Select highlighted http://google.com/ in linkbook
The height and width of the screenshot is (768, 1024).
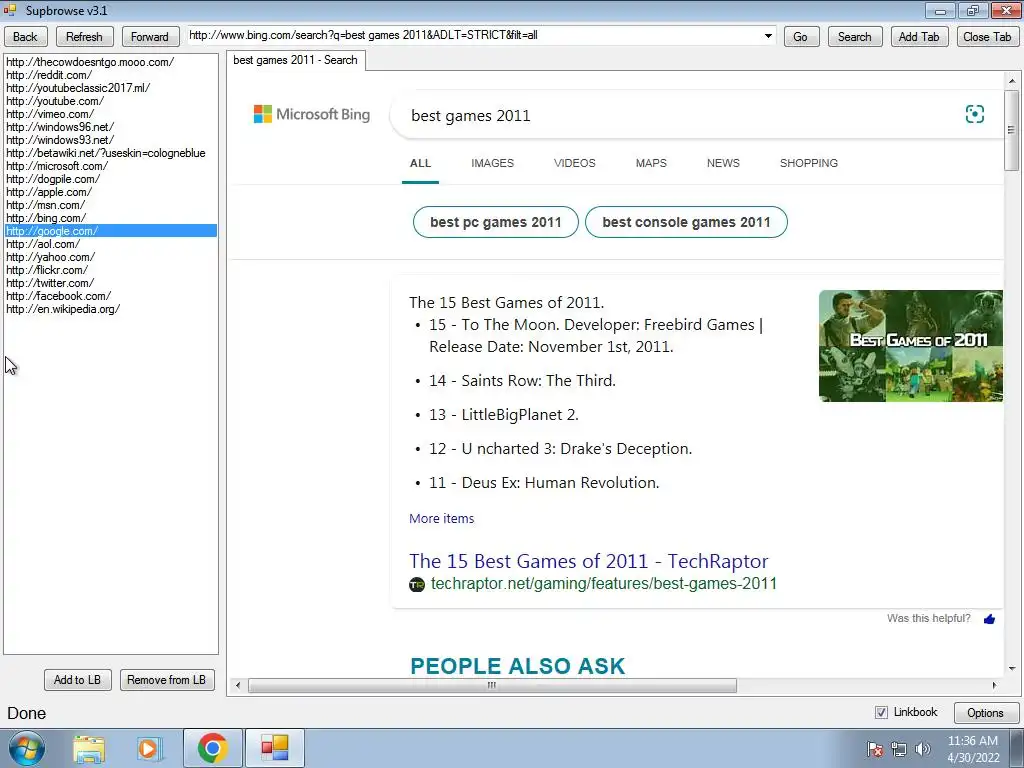(x=111, y=231)
